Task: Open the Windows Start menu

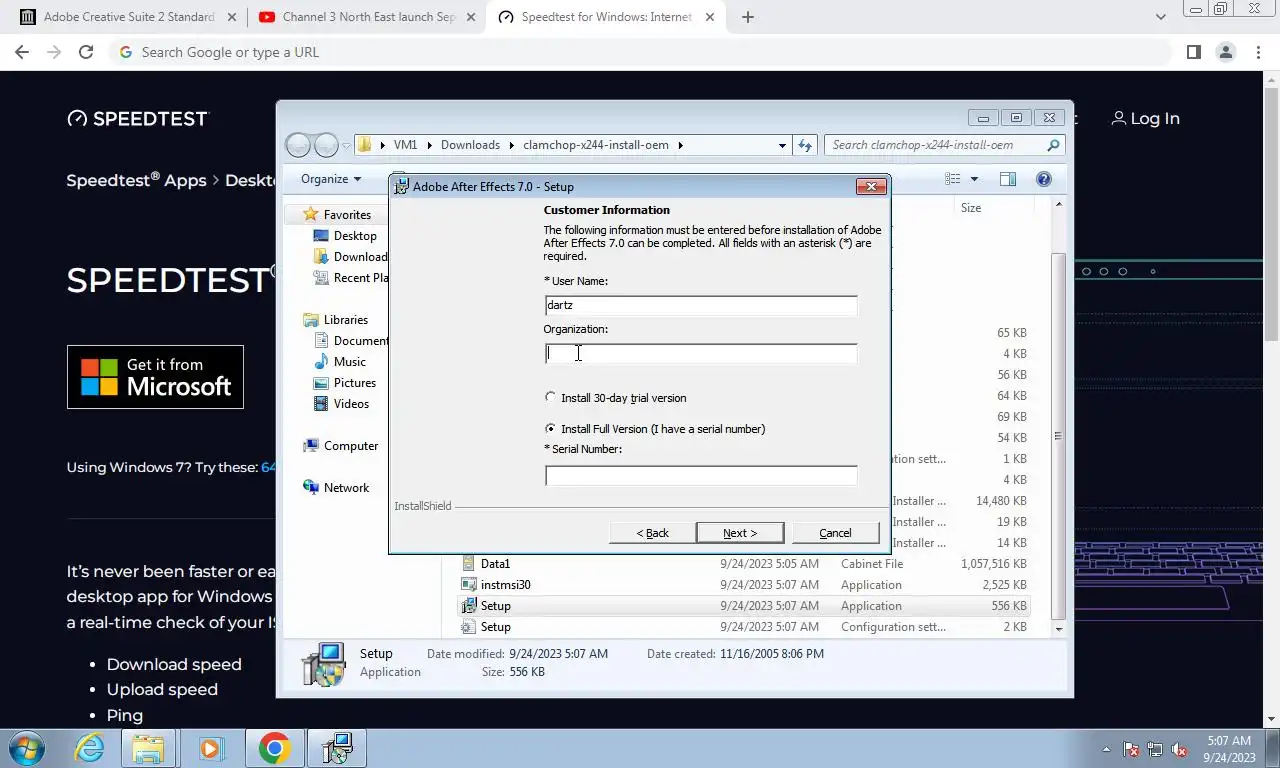Action: 26,748
